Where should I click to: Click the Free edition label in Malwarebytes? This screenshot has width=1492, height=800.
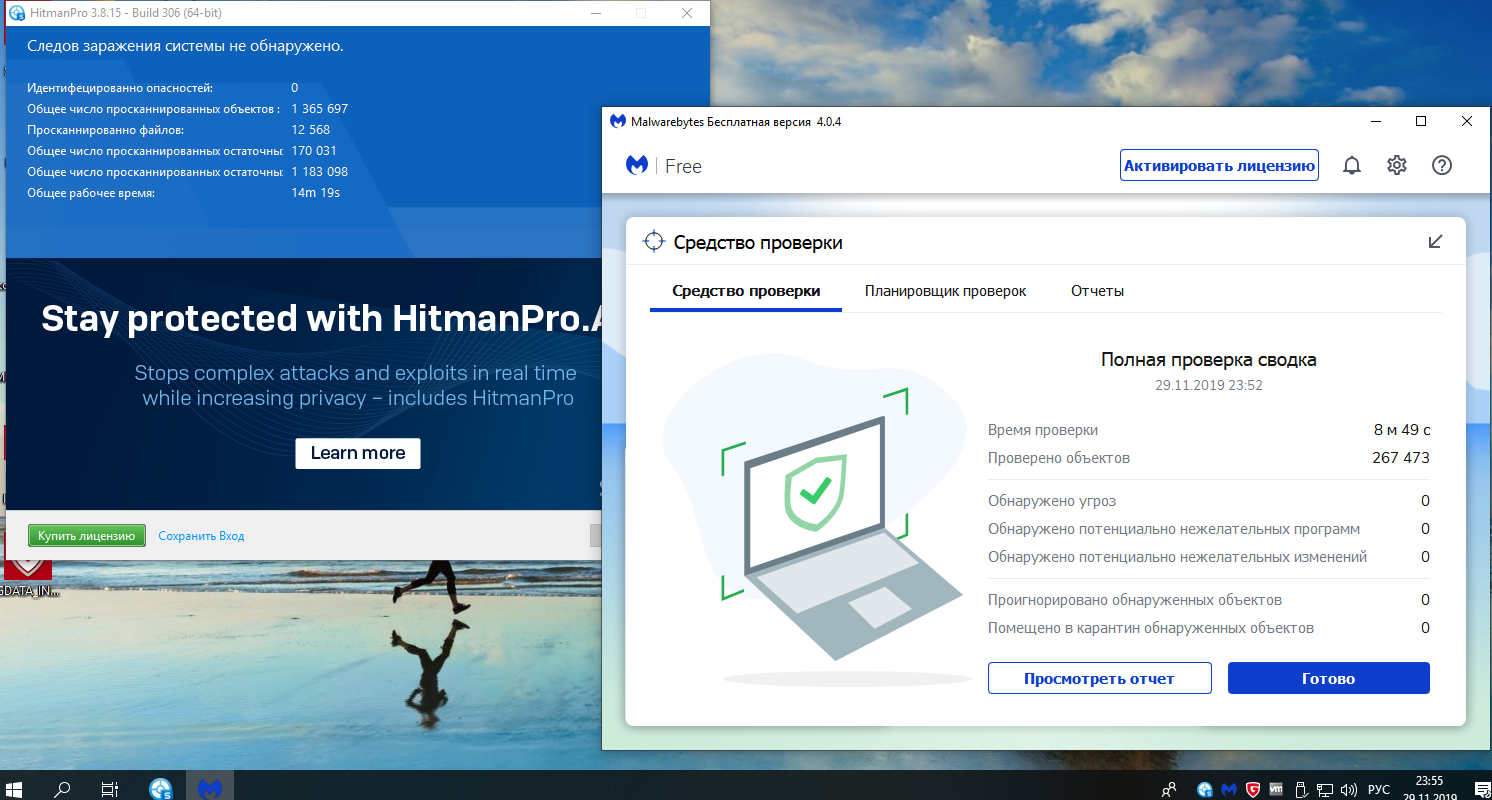(684, 166)
